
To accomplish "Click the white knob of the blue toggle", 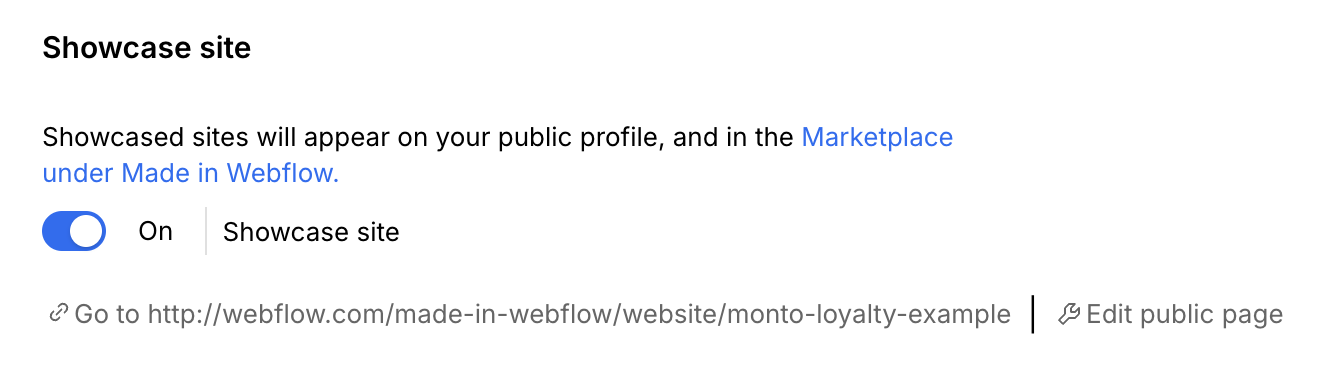I will click(x=87, y=231).
